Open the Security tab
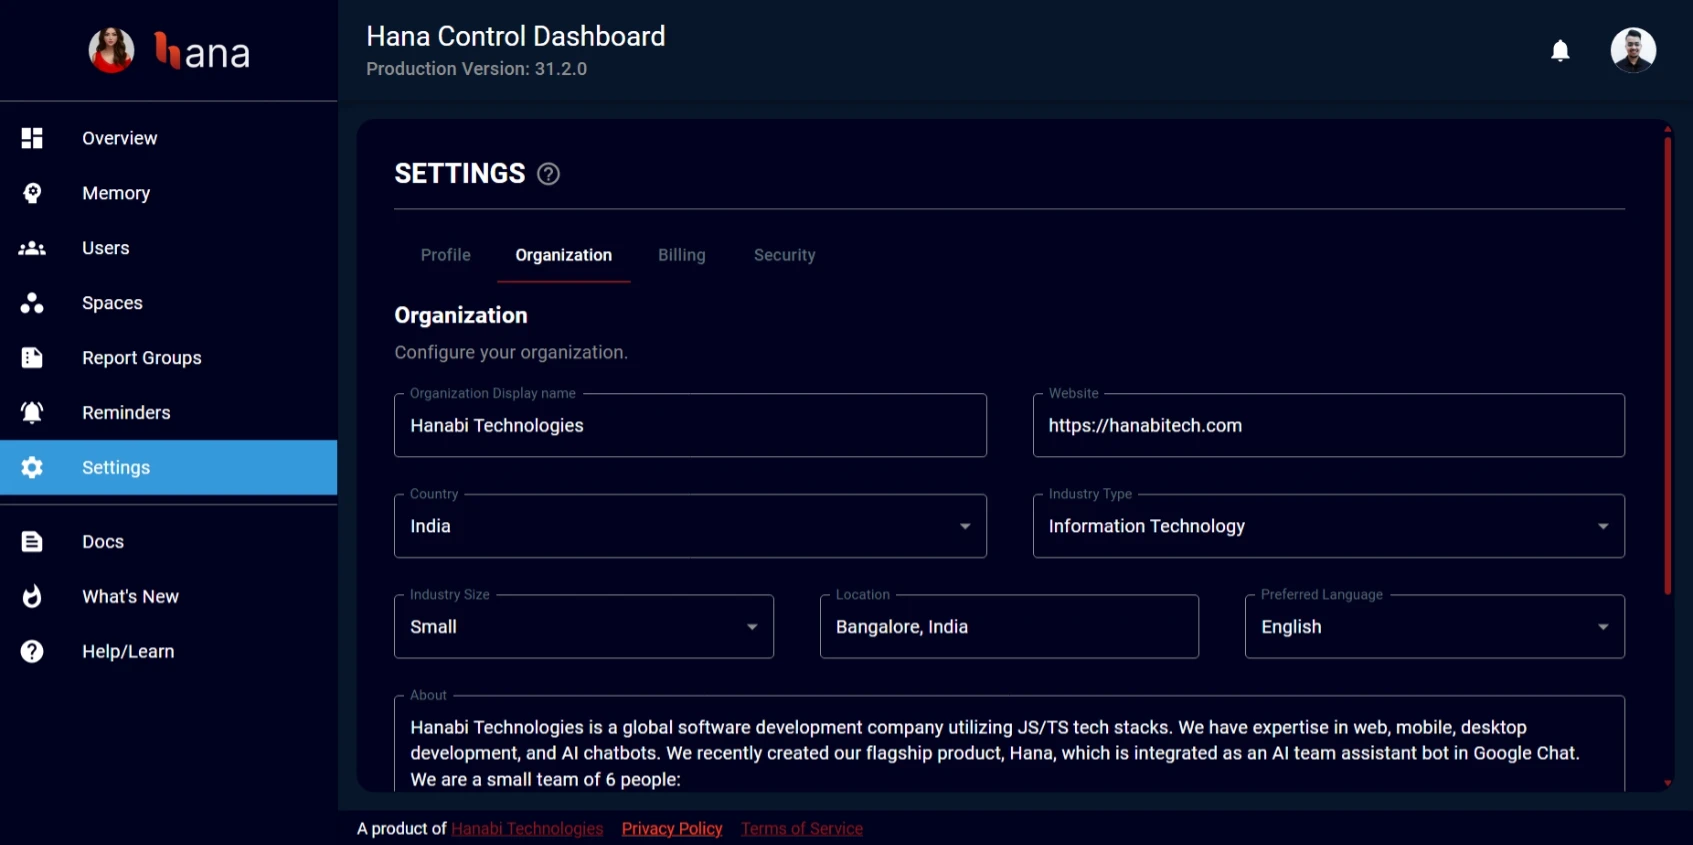The image size is (1693, 845). pyautogui.click(x=785, y=255)
